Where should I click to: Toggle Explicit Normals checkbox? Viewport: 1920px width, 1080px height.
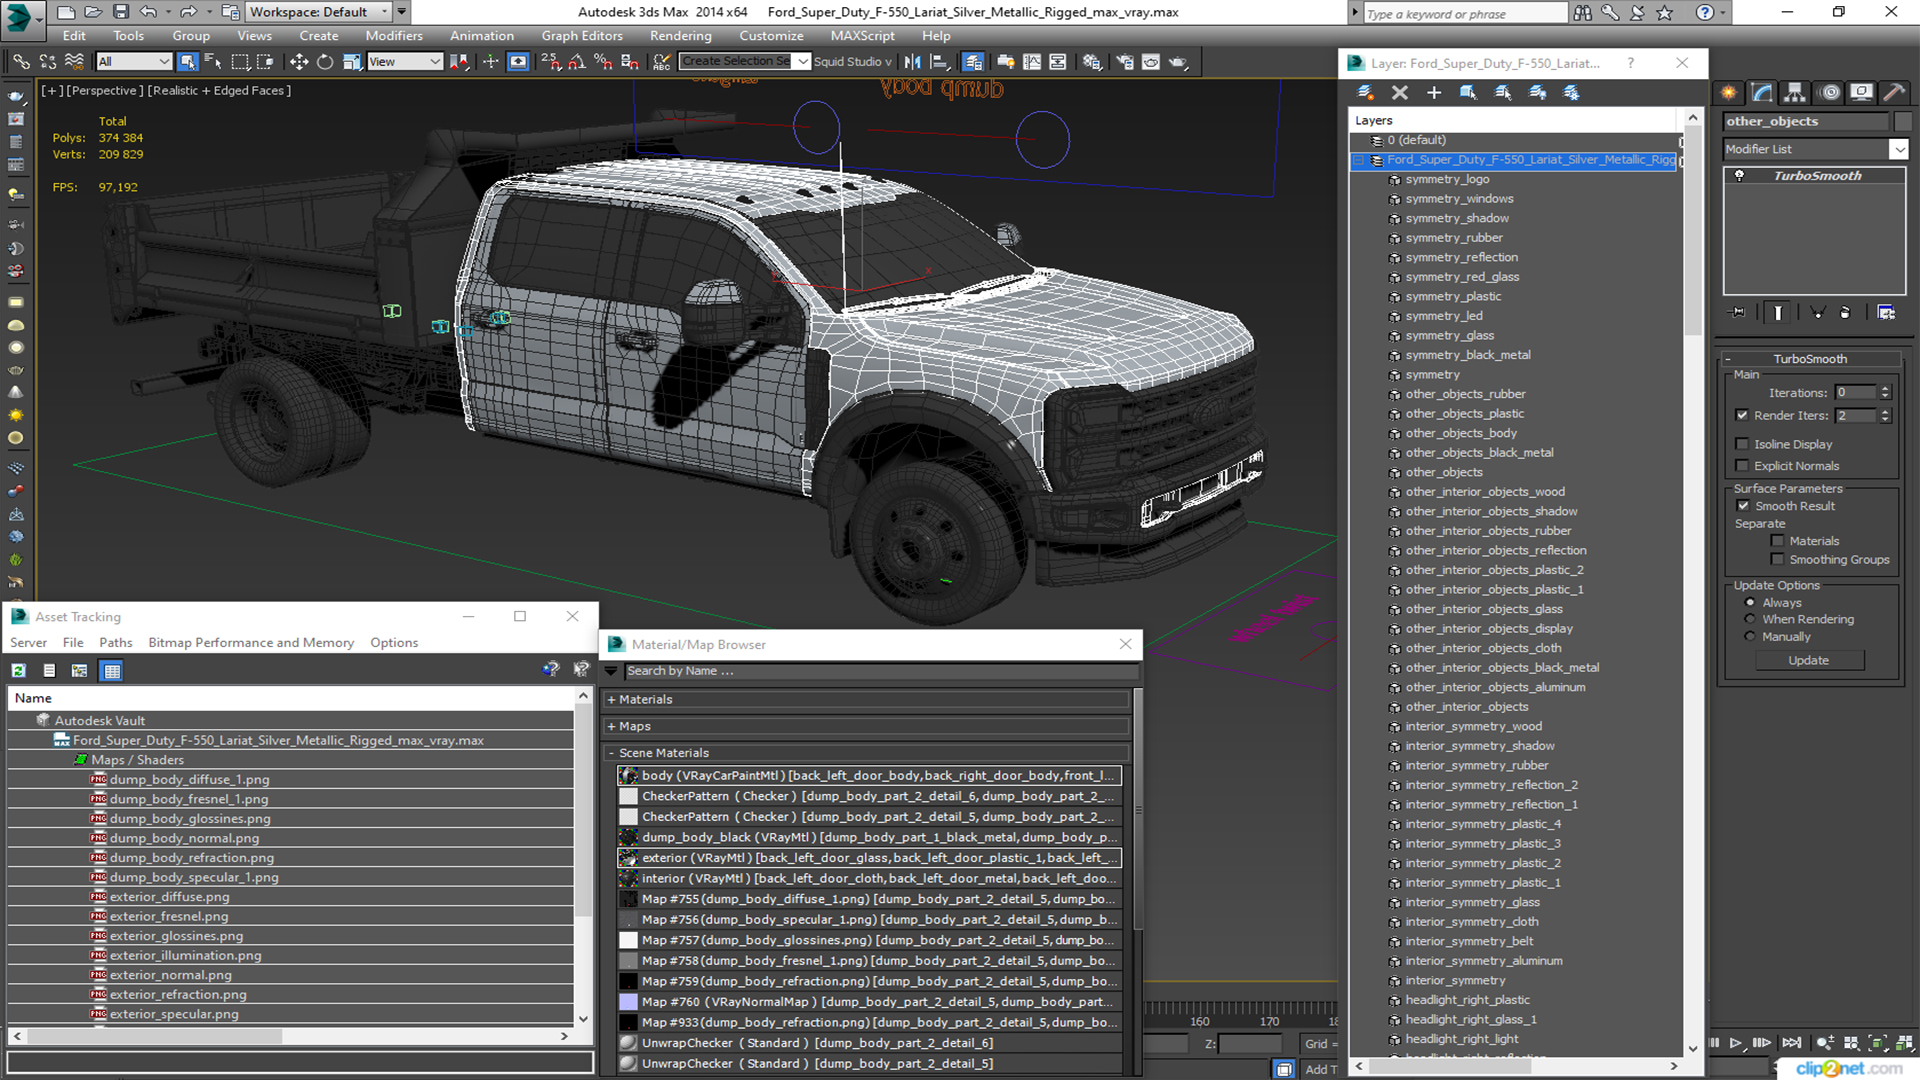pyautogui.click(x=1742, y=466)
